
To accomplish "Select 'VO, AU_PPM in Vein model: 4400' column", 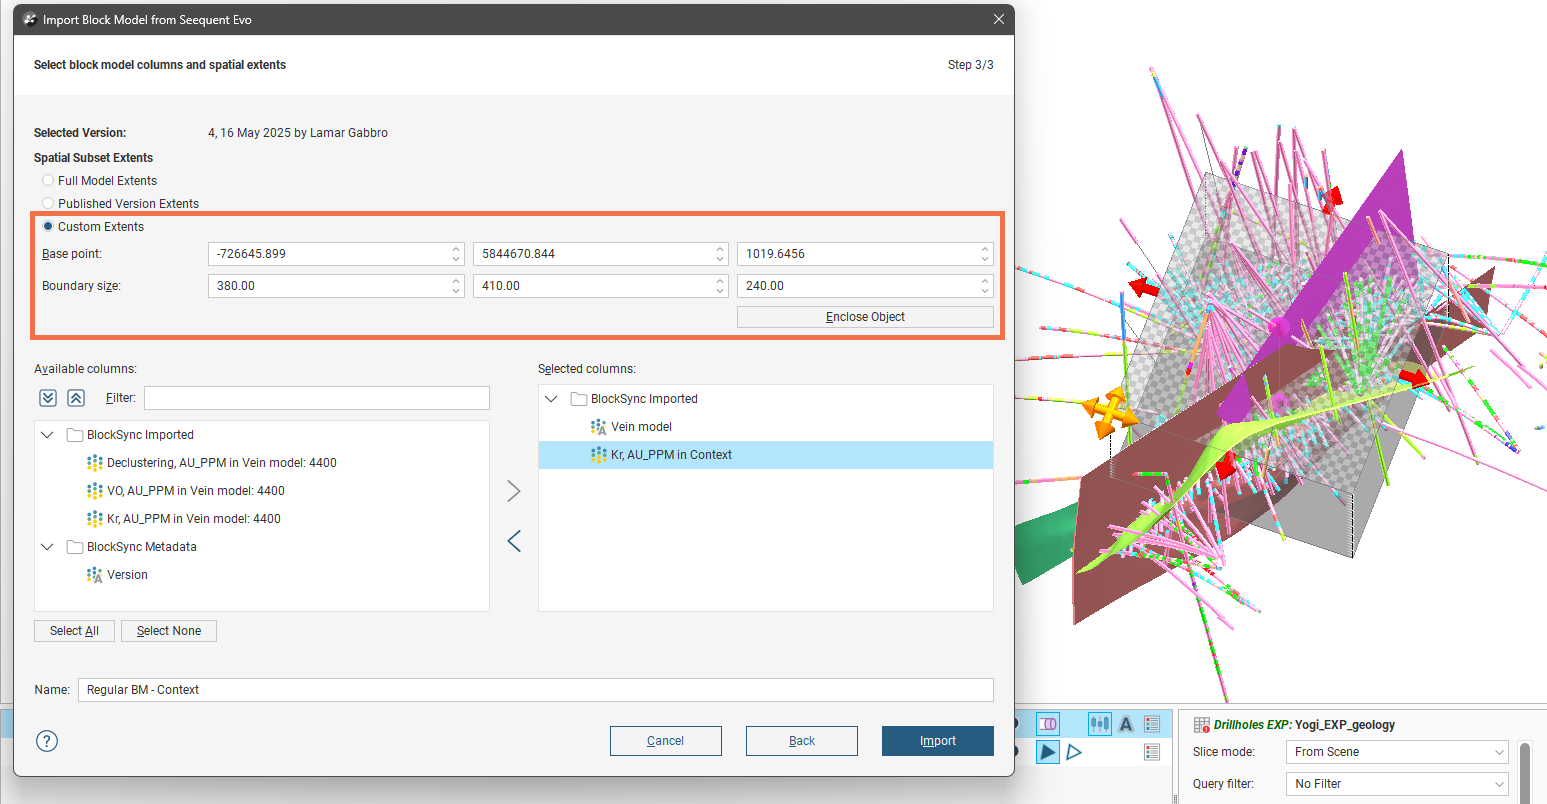I will (195, 491).
